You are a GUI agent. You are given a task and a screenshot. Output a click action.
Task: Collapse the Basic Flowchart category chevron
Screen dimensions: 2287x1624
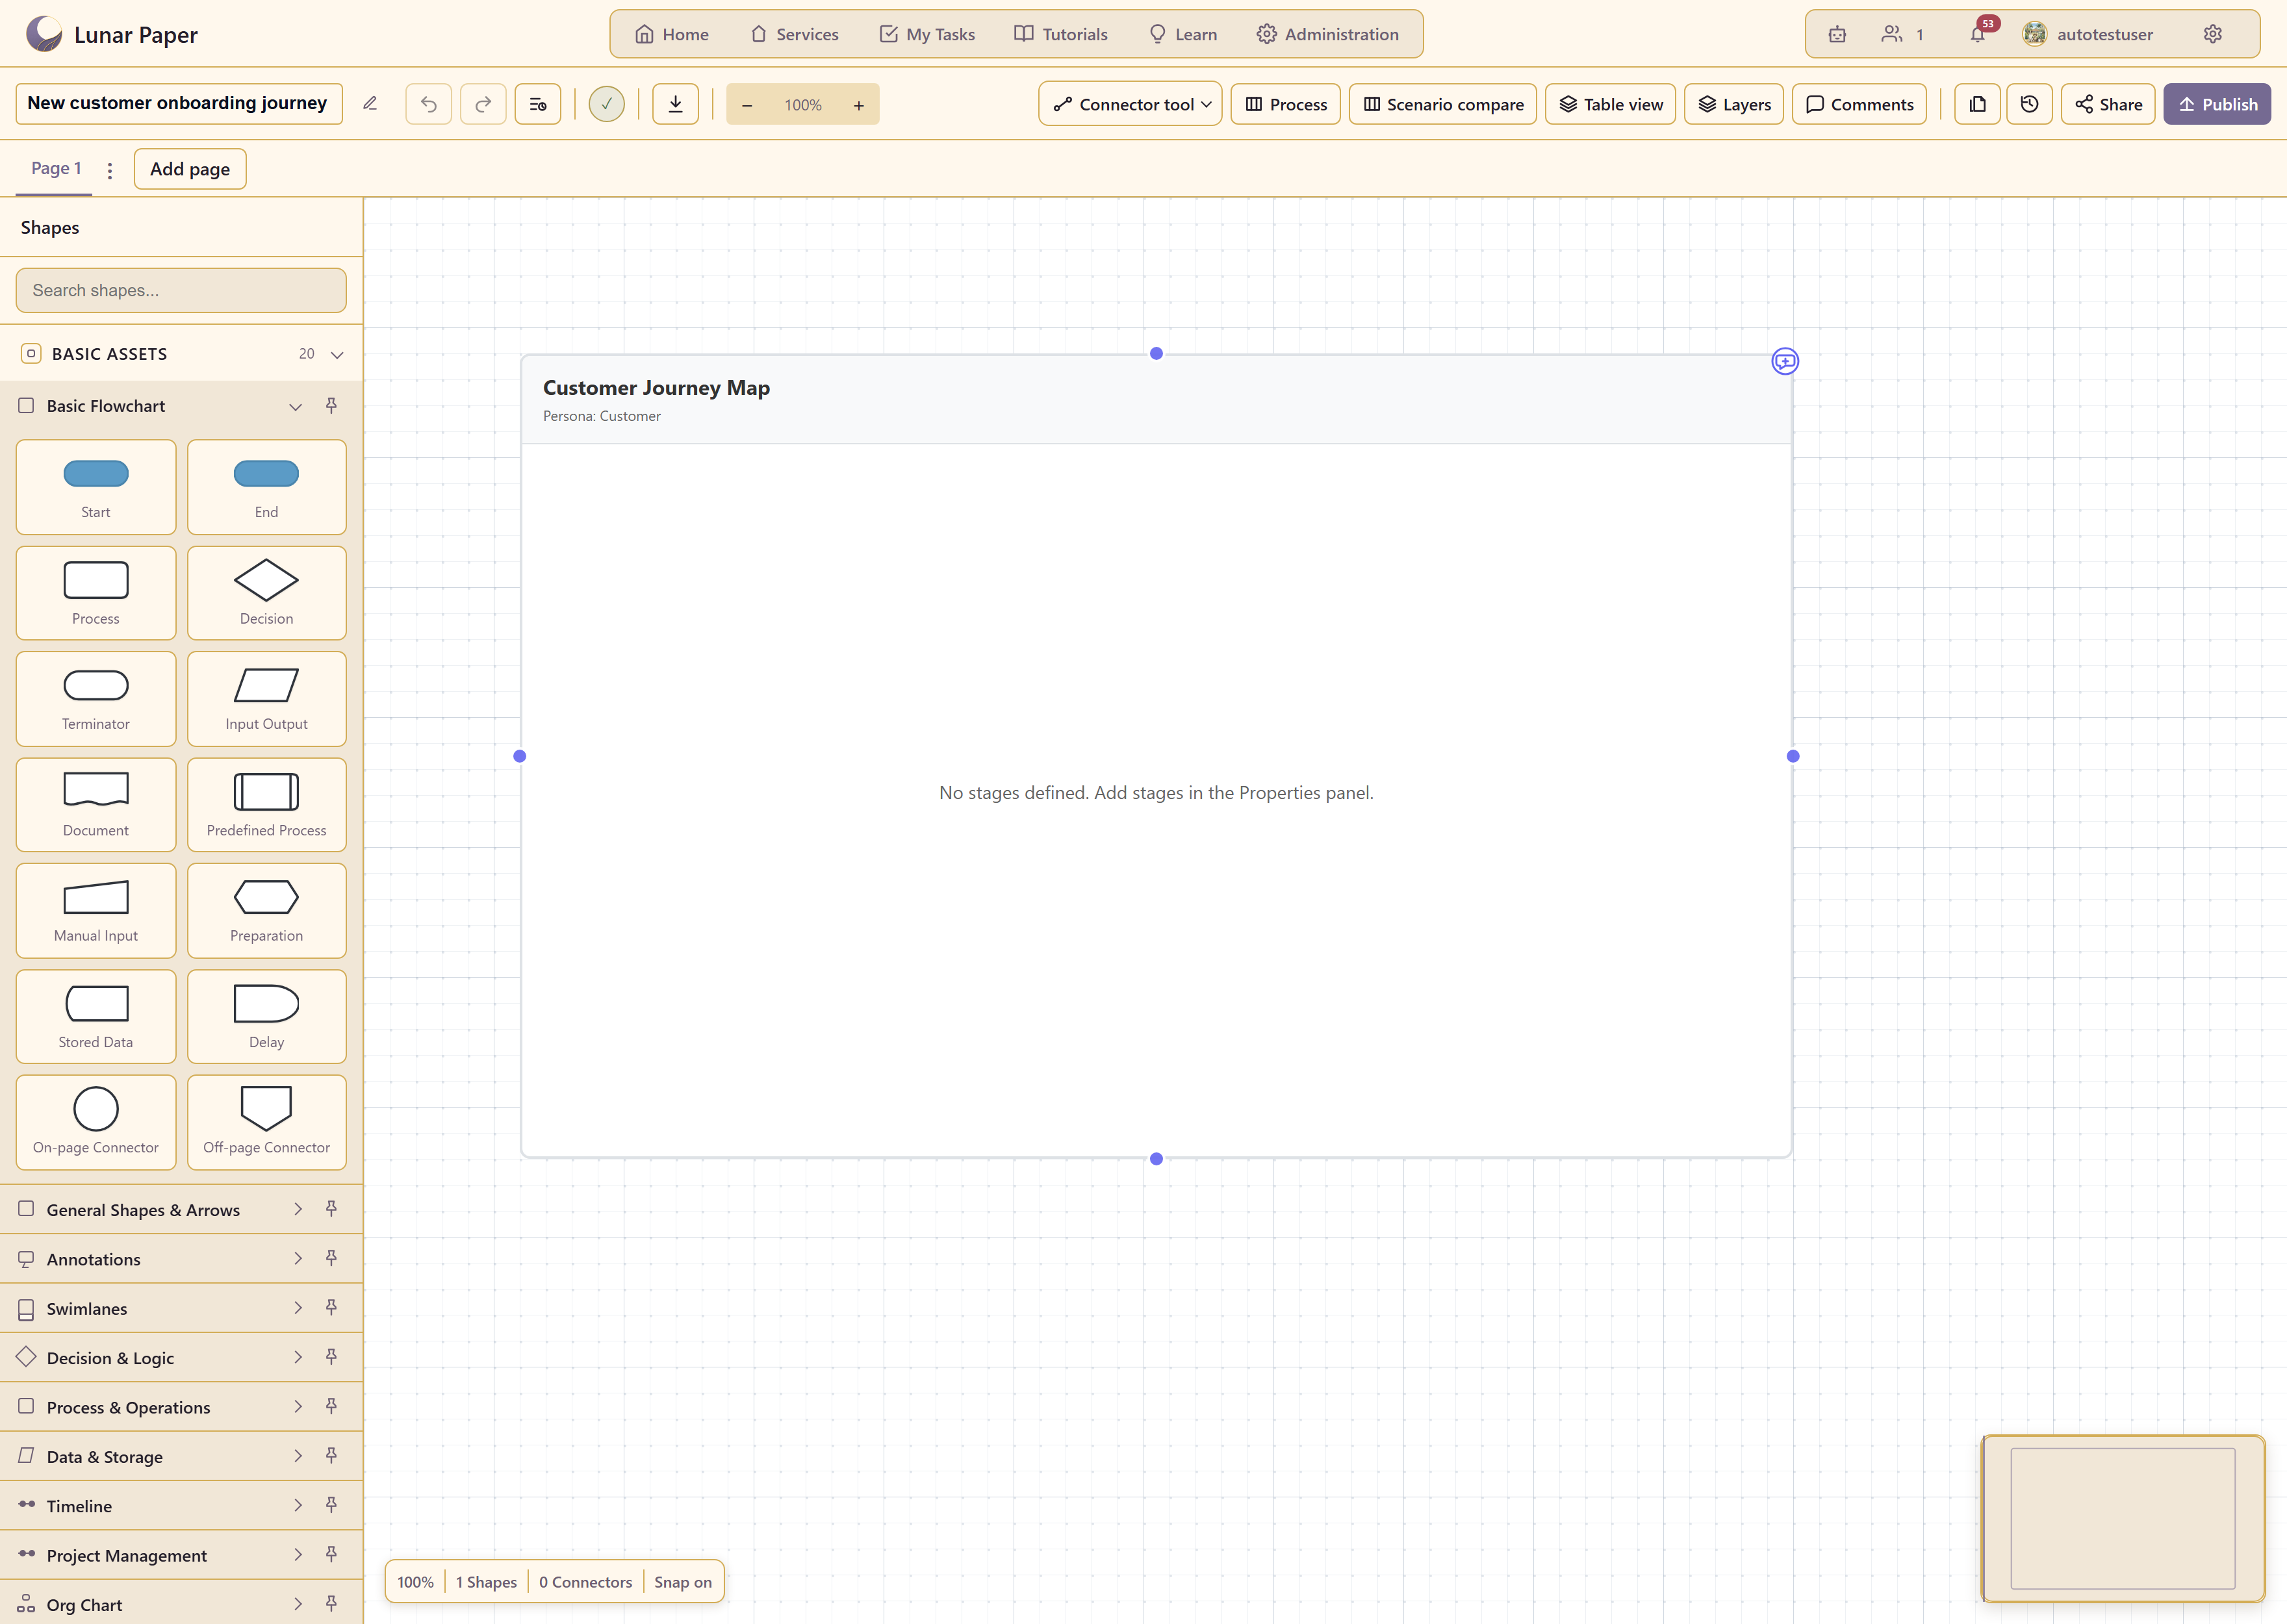pyautogui.click(x=295, y=406)
